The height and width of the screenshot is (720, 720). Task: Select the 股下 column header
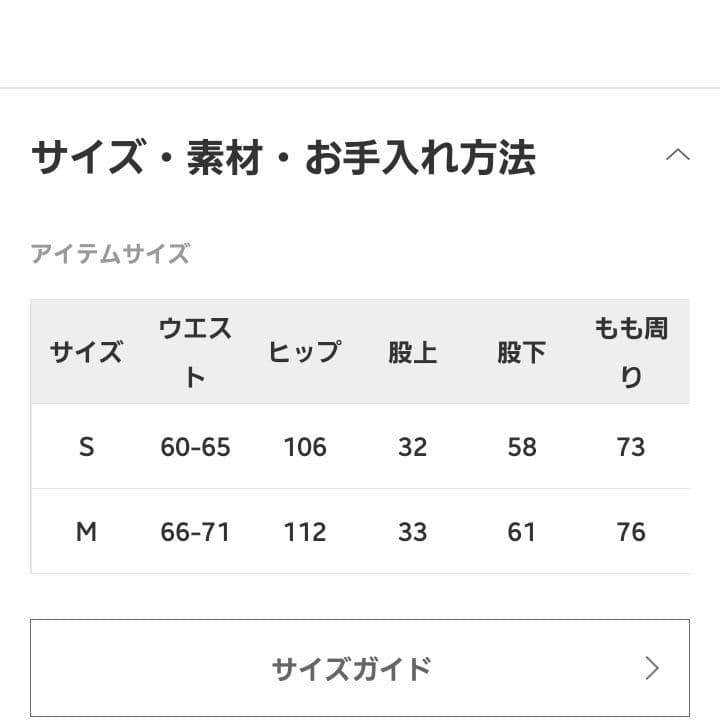tap(522, 352)
